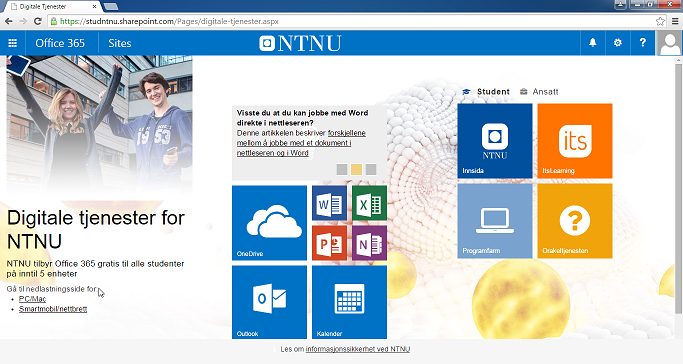Viewport: 683px width, 364px height.
Task: Open the Programfarm tile
Action: pyautogui.click(x=495, y=221)
